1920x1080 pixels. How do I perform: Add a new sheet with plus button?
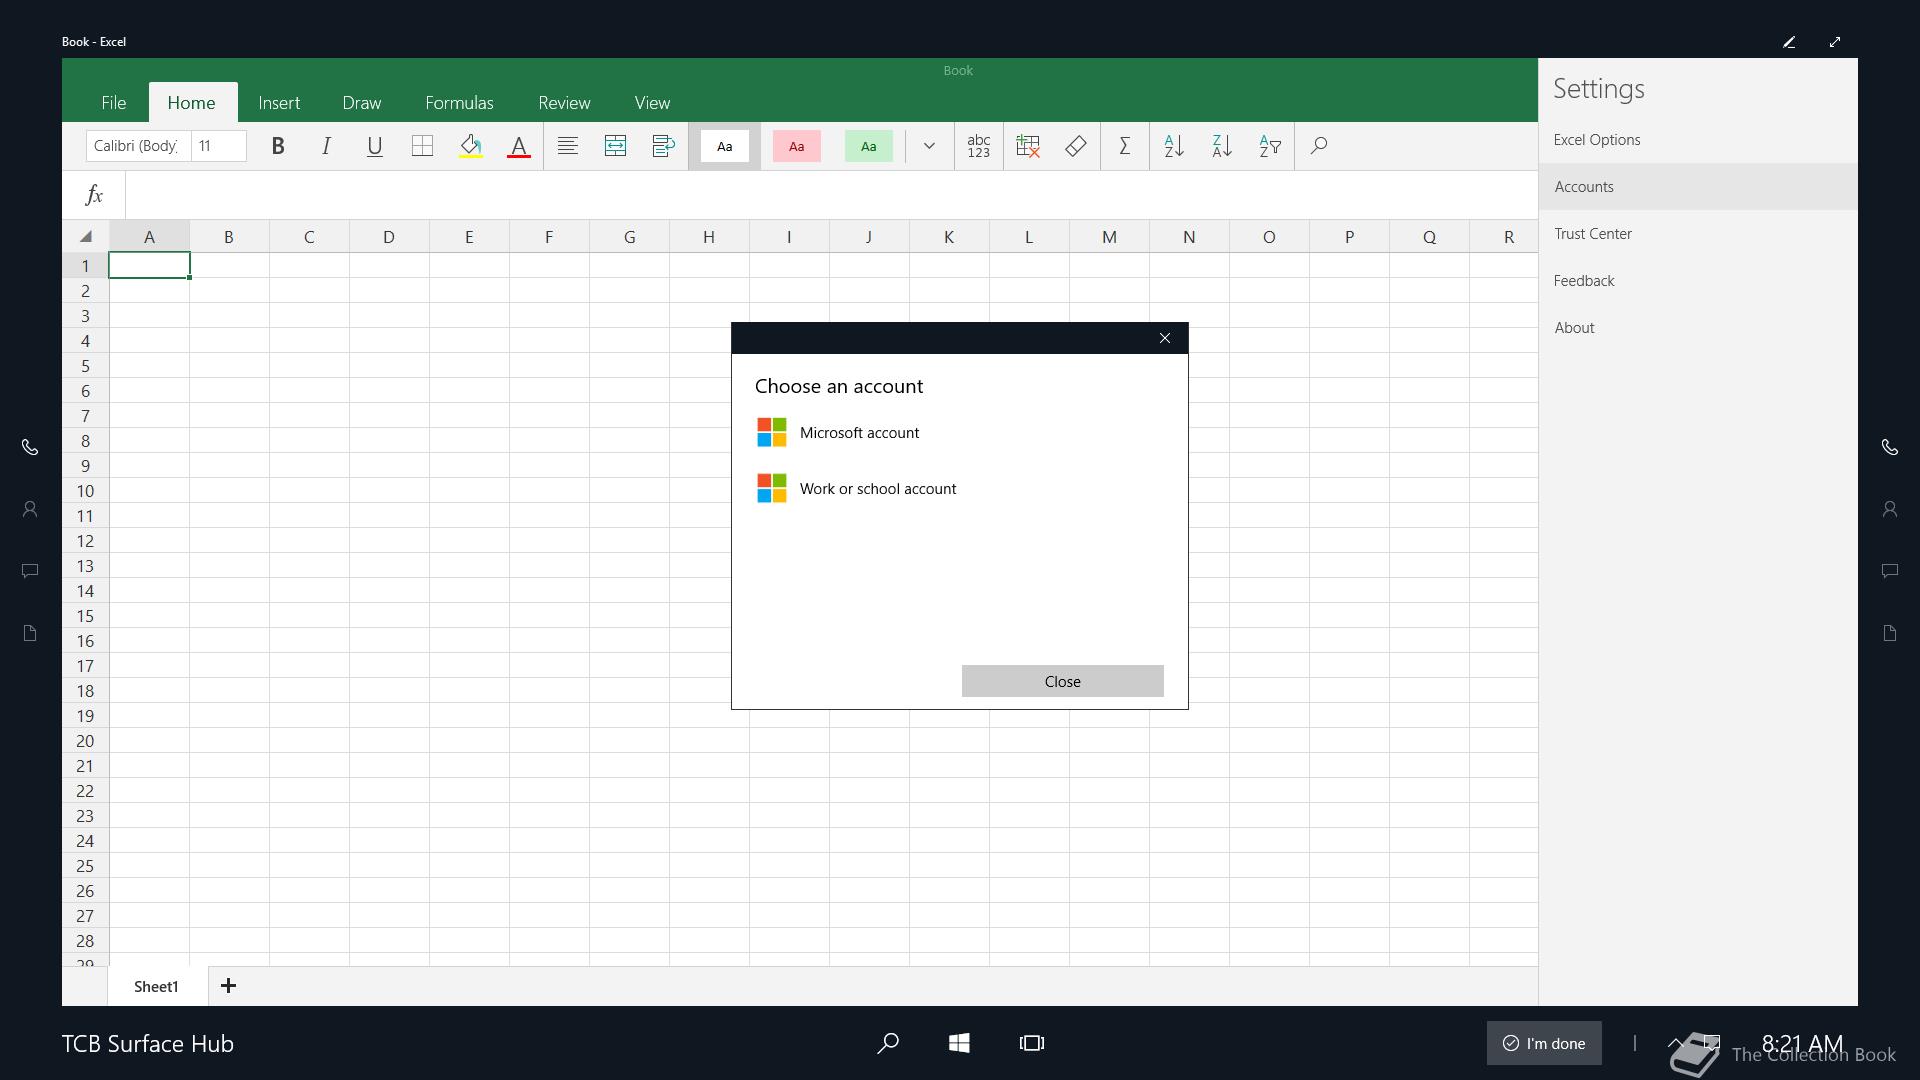pyautogui.click(x=228, y=986)
